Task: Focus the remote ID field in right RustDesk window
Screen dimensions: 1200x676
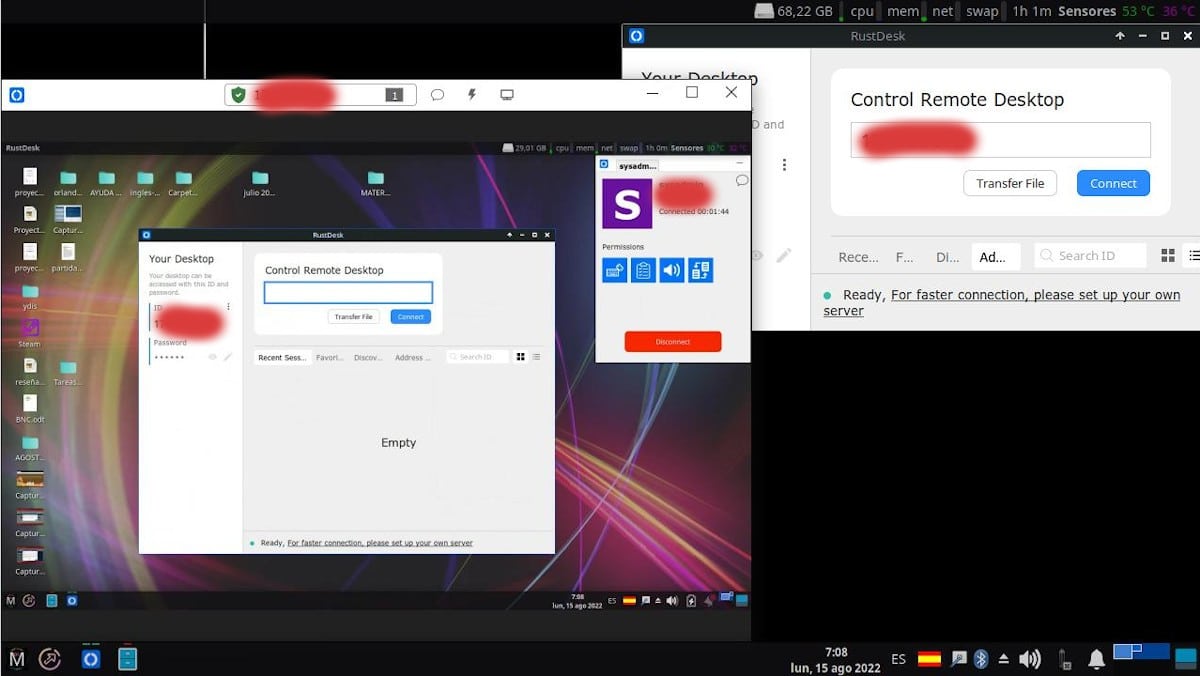Action: (x=1000, y=140)
